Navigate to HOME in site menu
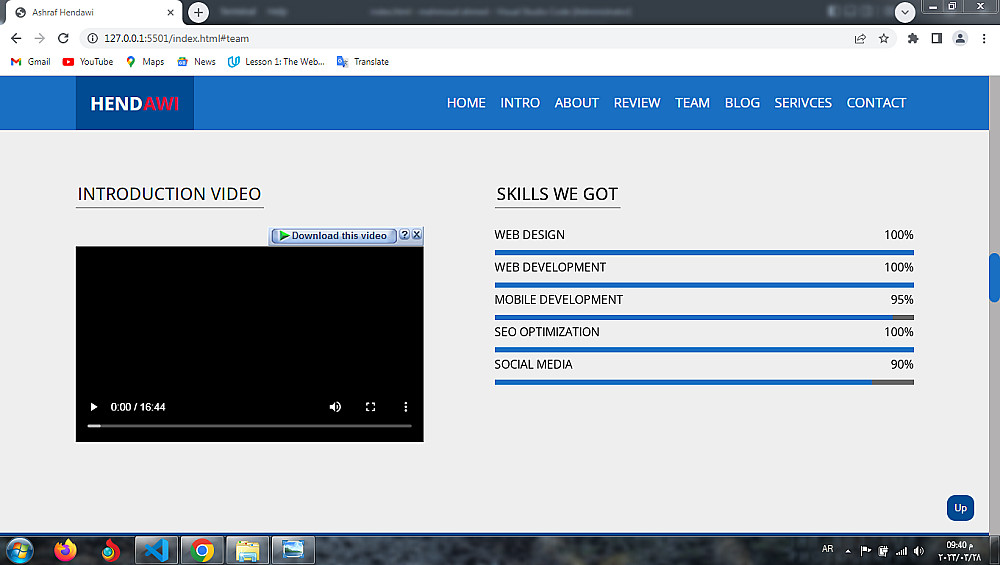This screenshot has width=1000, height=565. pos(466,103)
